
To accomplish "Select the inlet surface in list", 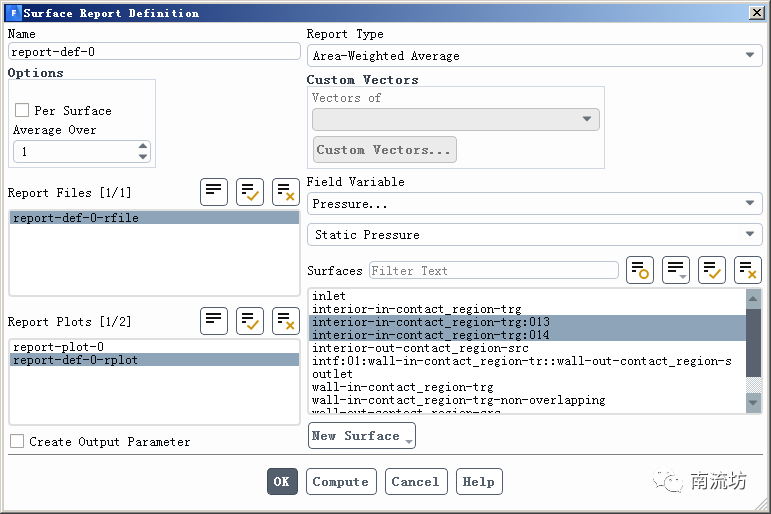I will 329,296.
